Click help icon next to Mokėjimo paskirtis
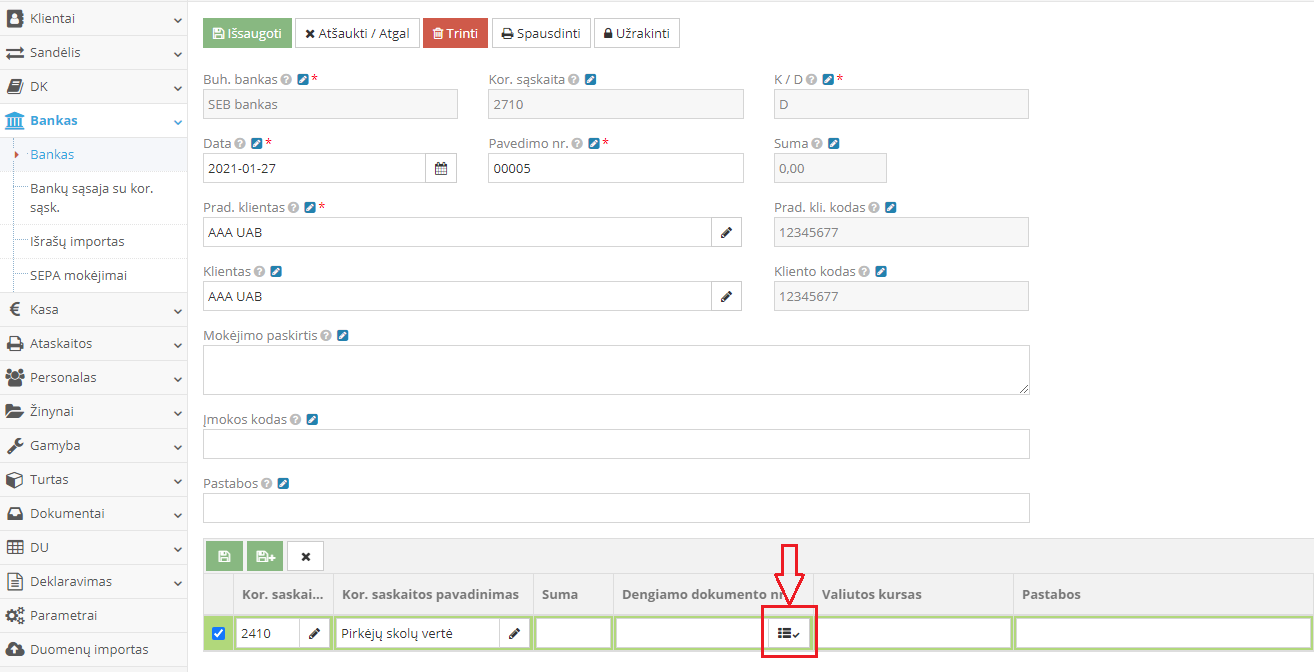 pos(326,336)
